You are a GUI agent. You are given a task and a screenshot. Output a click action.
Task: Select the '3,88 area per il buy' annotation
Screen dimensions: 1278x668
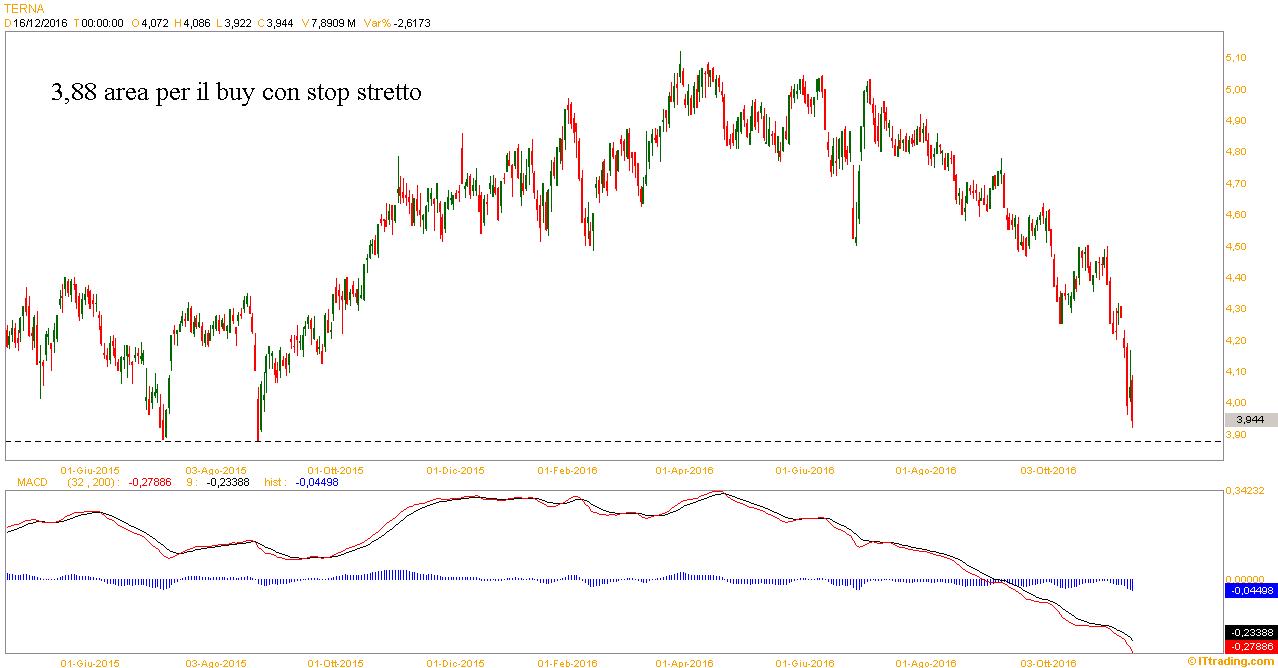tap(236, 93)
